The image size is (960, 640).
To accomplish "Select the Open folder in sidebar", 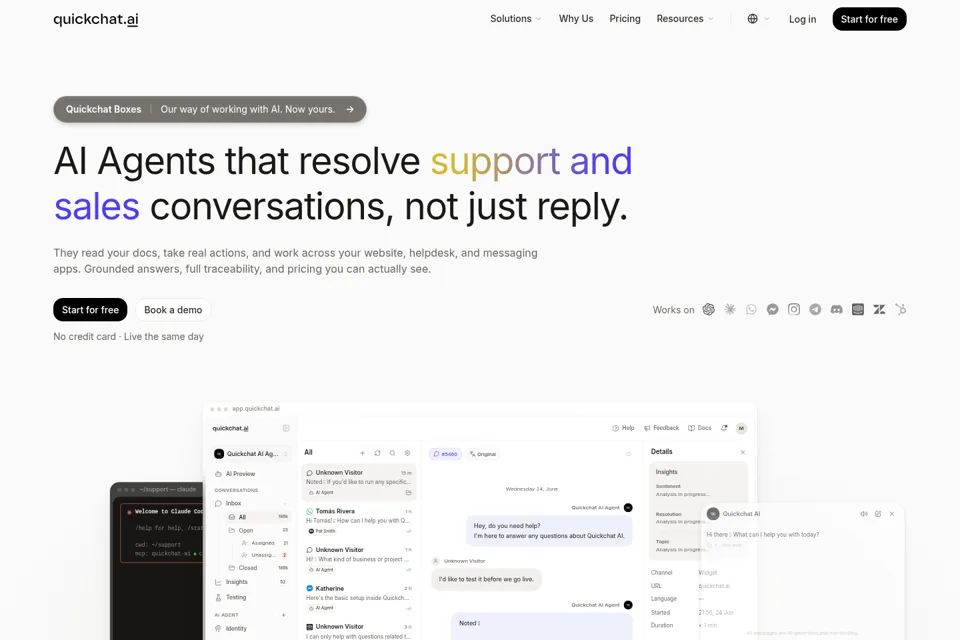I will [x=257, y=530].
